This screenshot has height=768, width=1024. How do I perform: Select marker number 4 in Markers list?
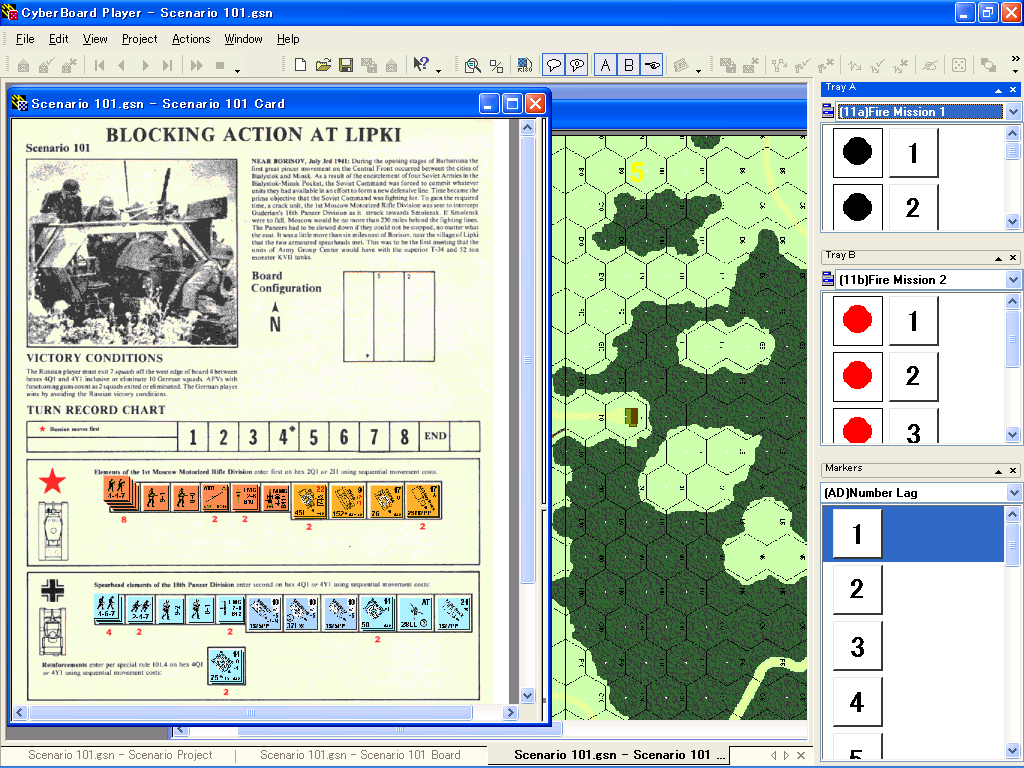[x=857, y=702]
